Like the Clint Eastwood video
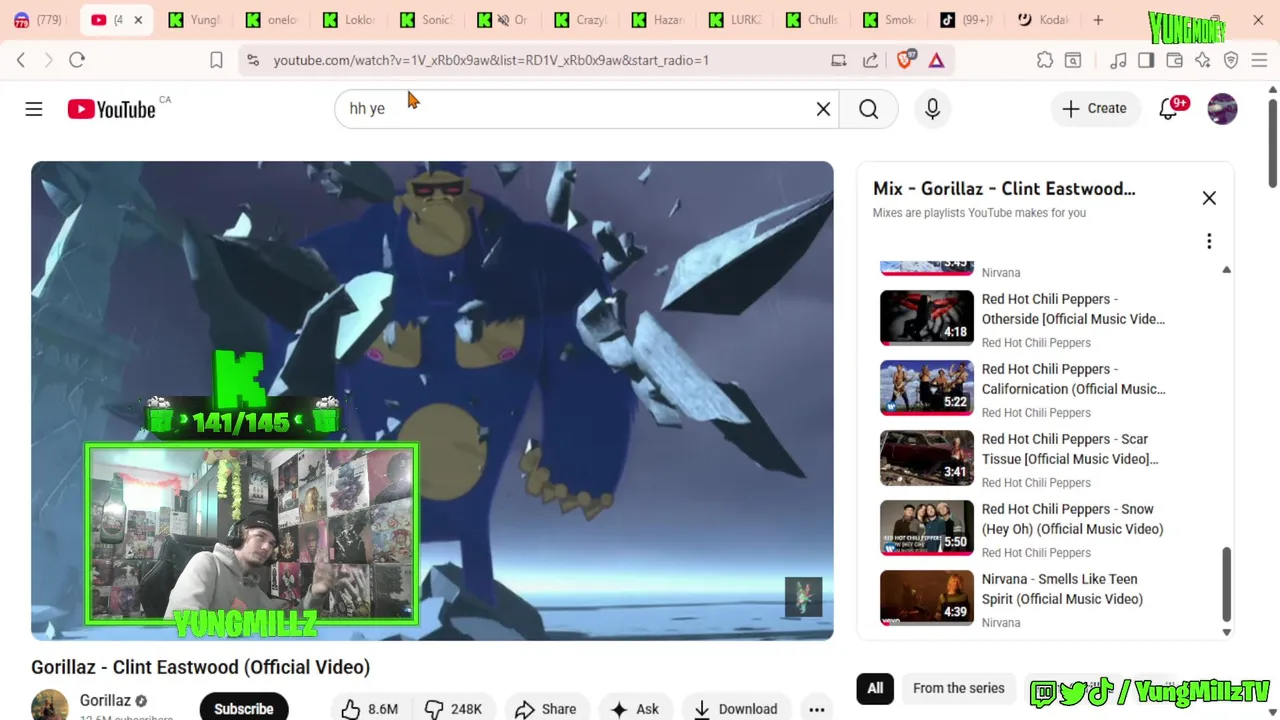The width and height of the screenshot is (1280, 720). tap(368, 709)
